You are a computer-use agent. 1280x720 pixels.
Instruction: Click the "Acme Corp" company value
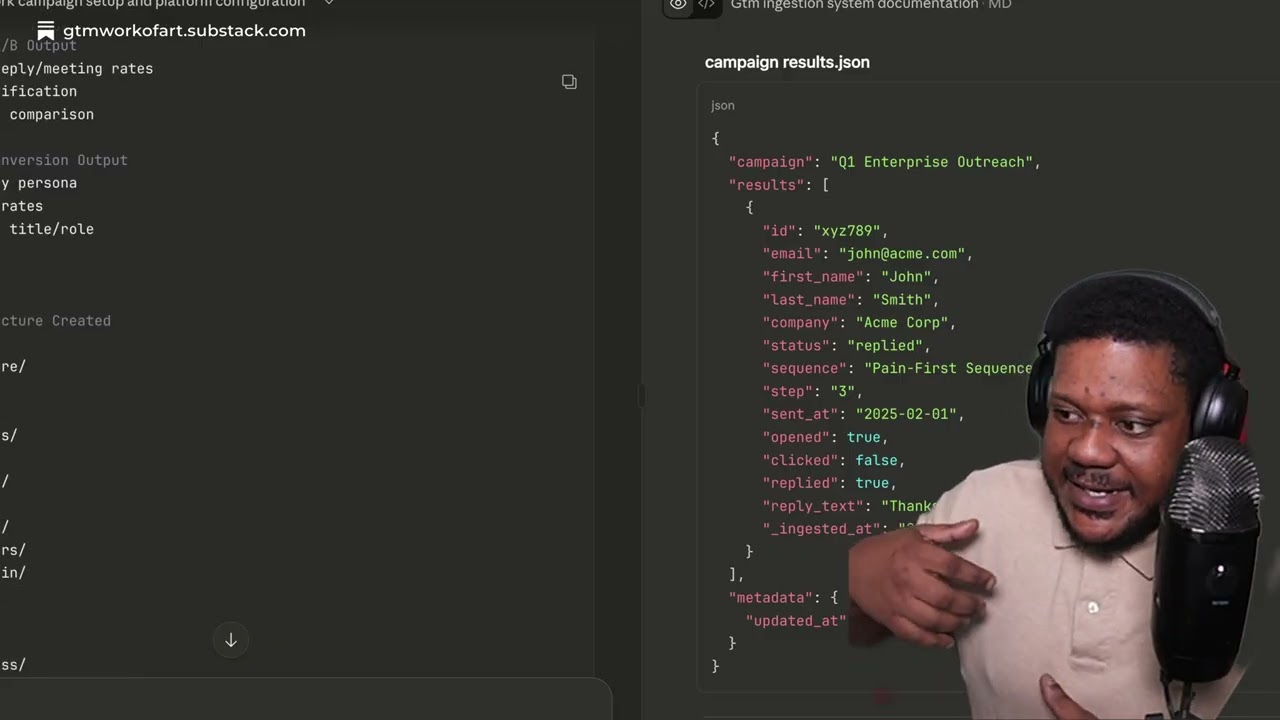click(x=901, y=323)
